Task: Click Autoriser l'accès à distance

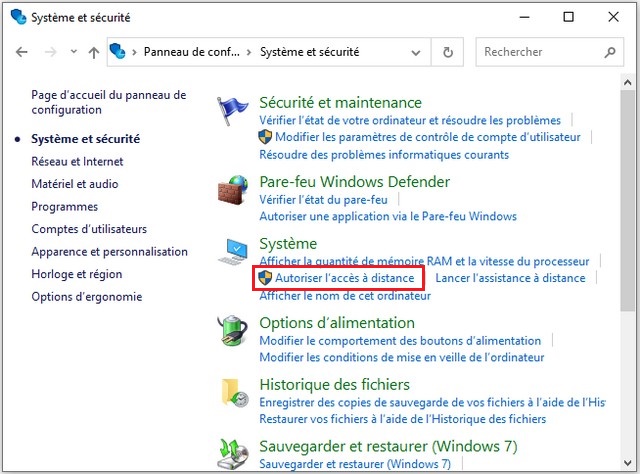Action: point(344,278)
